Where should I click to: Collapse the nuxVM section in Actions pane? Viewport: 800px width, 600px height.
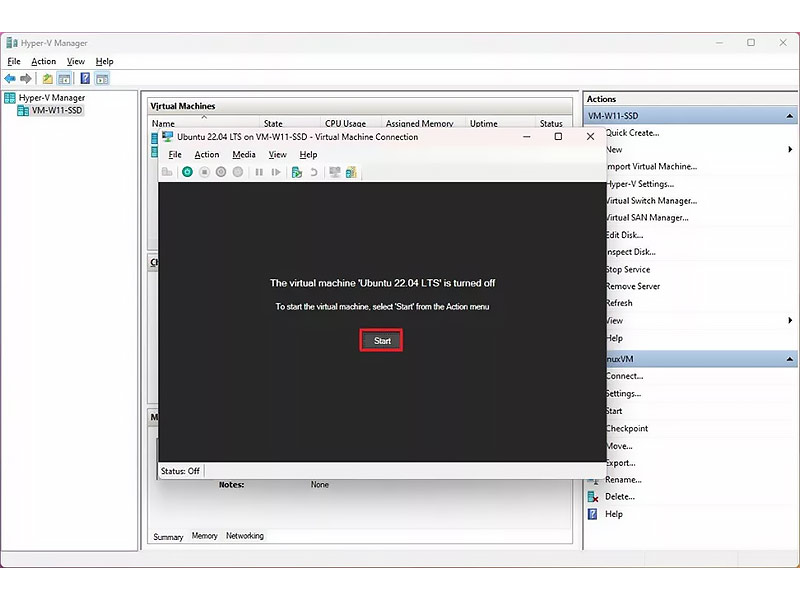click(x=789, y=359)
